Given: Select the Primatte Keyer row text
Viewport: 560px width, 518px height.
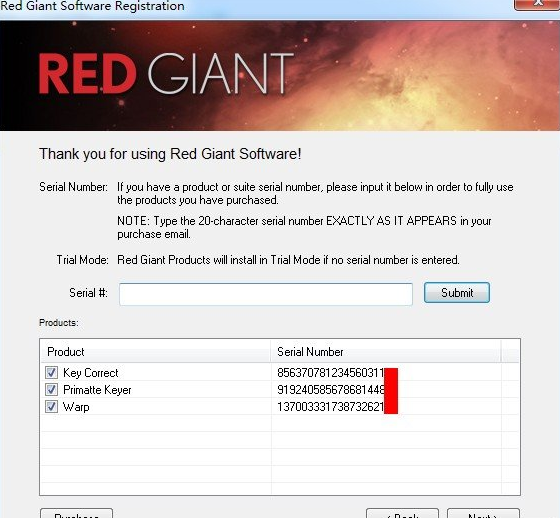Looking at the screenshot, I should click(x=97, y=390).
